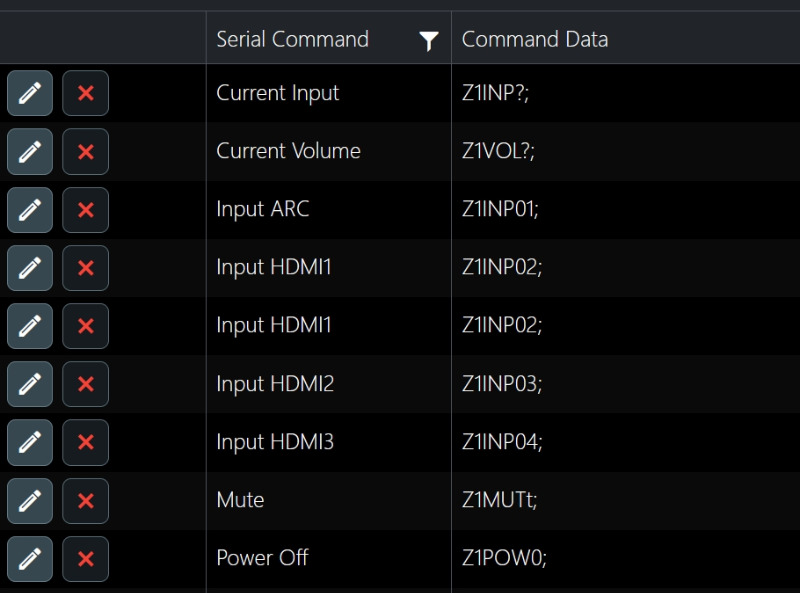Delete the Input HDMI3 entry

pos(85,442)
